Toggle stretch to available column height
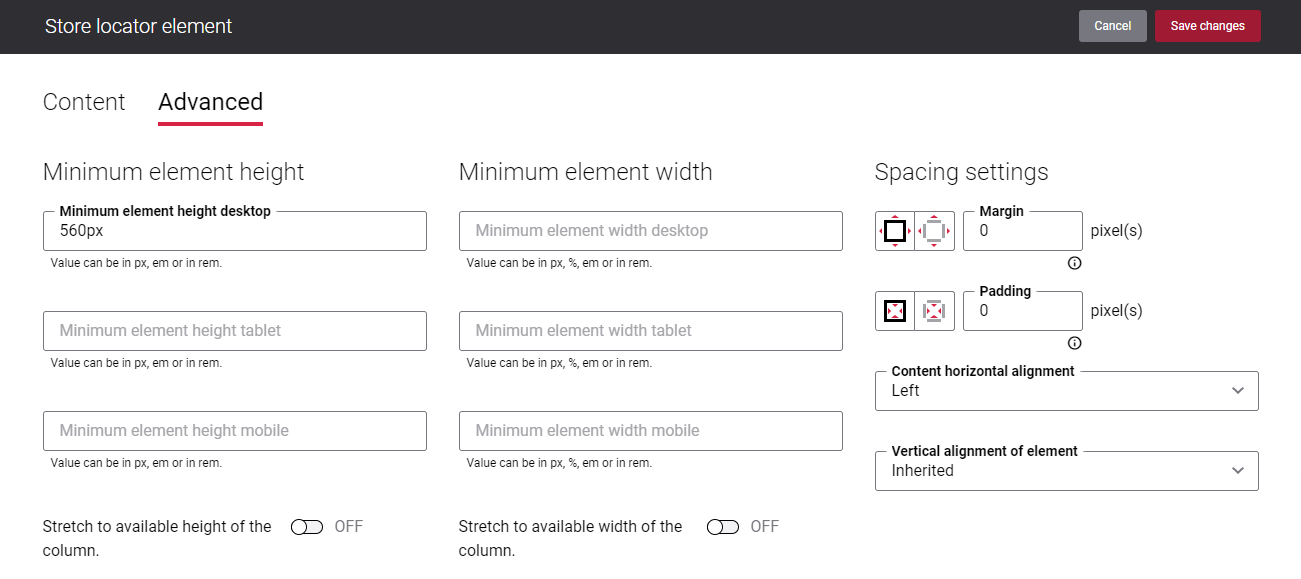Screen dimensions: 1301x579 (307, 527)
